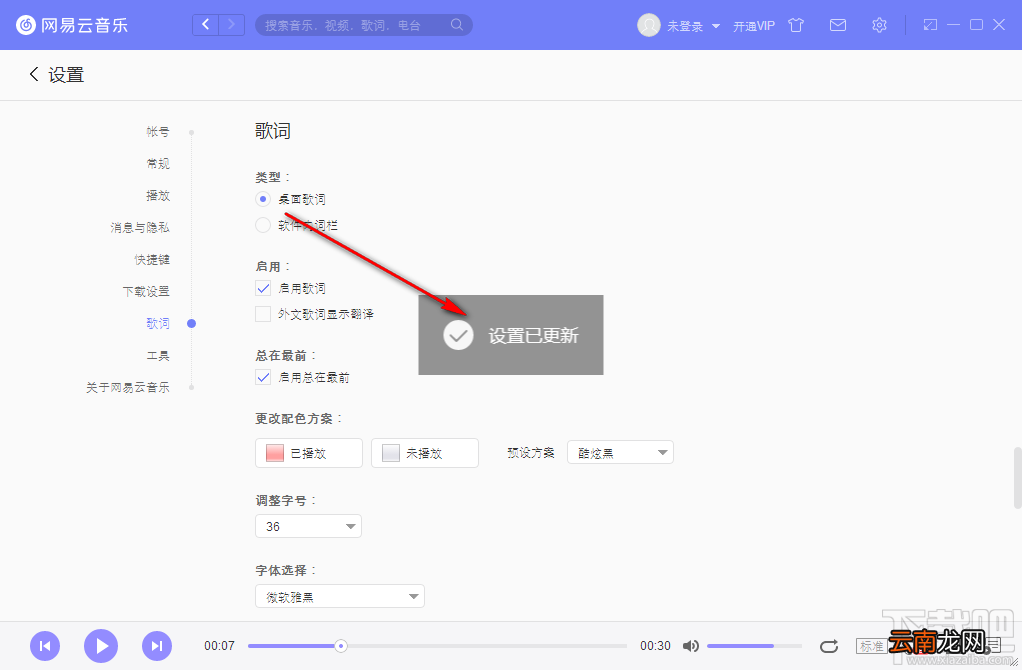The width and height of the screenshot is (1022, 670).
Task: Go back with the navigation back arrow
Action: coord(206,25)
